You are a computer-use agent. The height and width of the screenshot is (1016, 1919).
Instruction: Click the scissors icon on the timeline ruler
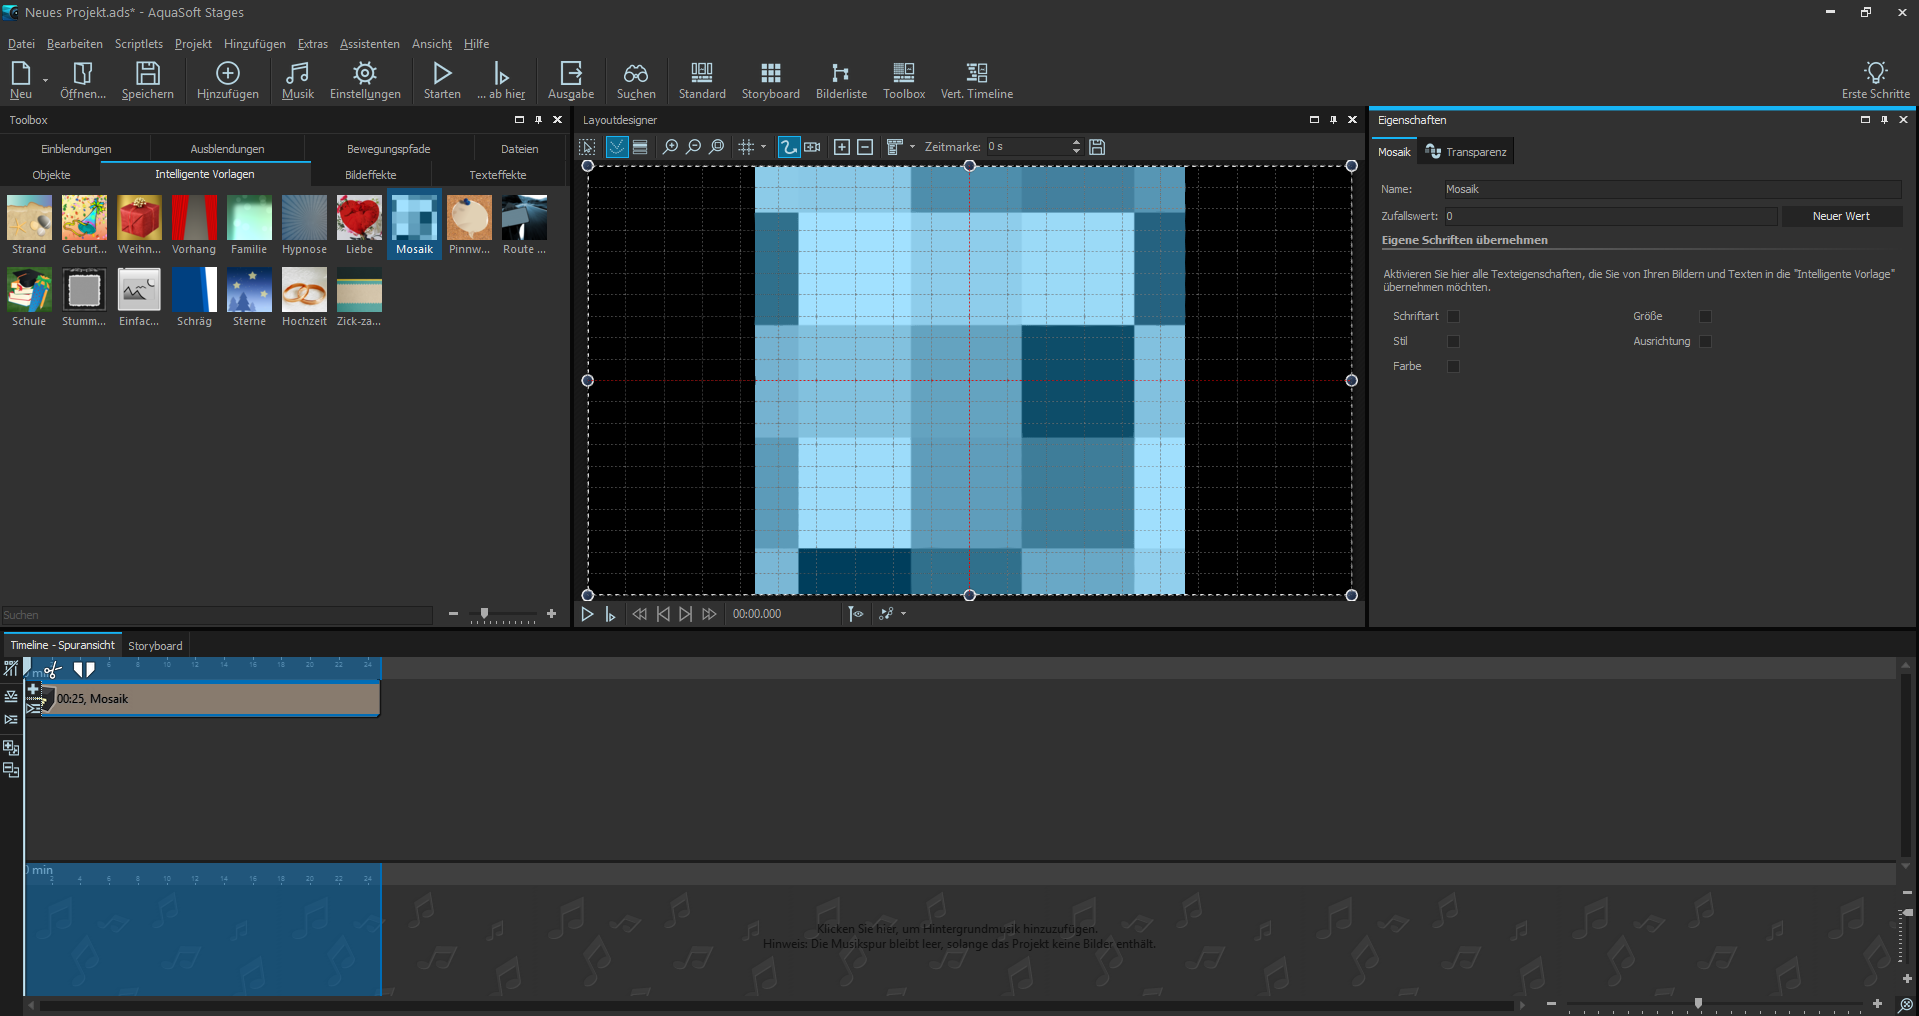coord(53,670)
